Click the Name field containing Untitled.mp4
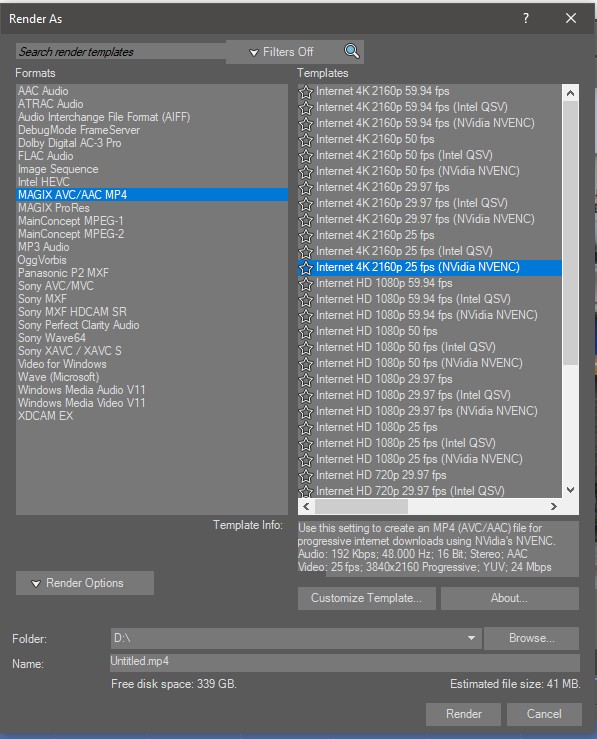The image size is (597, 739). click(344, 662)
